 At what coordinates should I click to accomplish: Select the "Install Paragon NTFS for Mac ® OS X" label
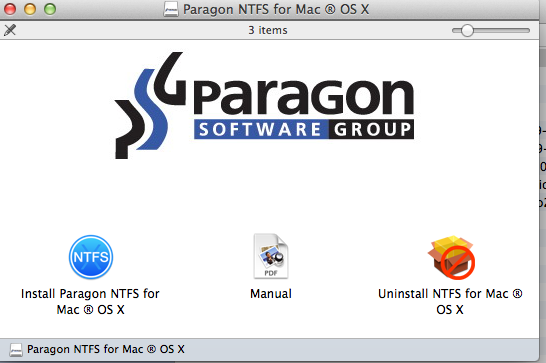pos(90,302)
